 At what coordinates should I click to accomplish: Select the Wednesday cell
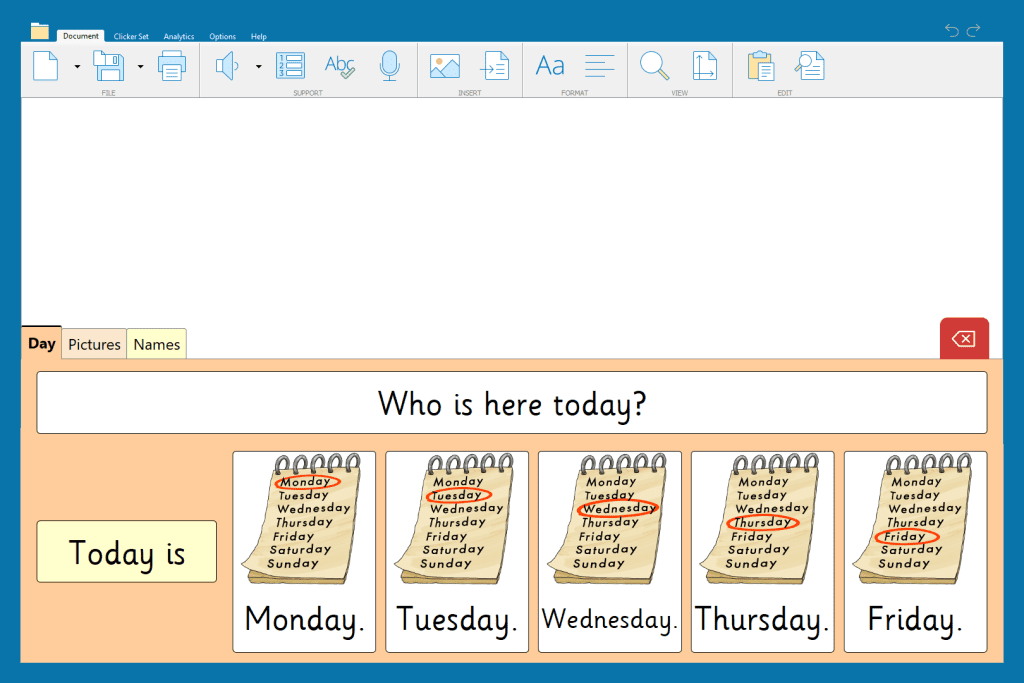coord(610,552)
